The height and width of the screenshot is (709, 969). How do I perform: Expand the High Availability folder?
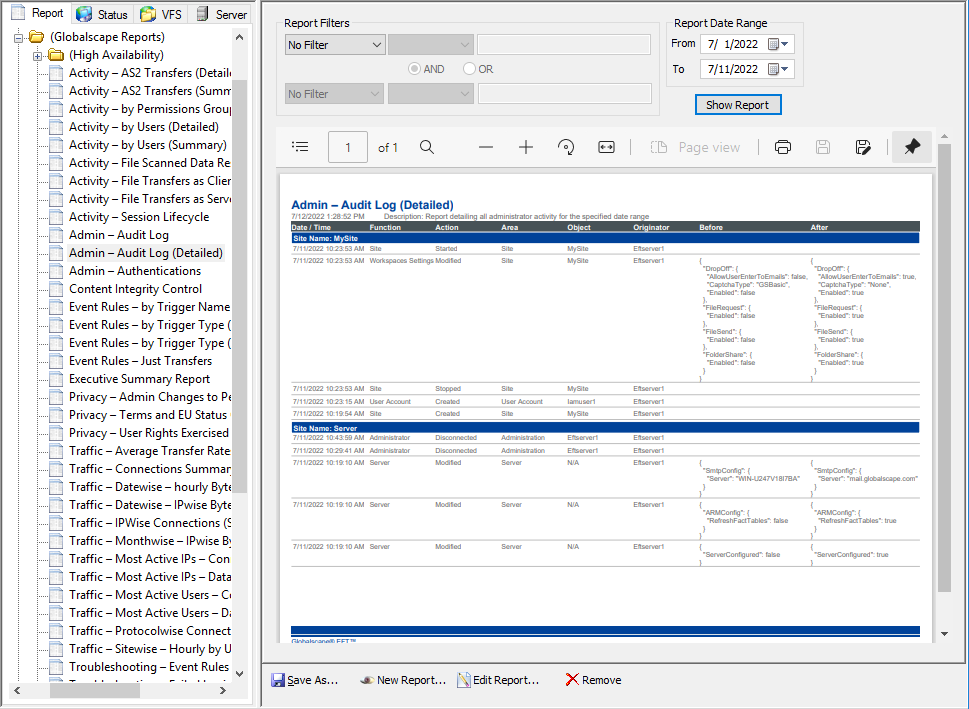[x=38, y=55]
